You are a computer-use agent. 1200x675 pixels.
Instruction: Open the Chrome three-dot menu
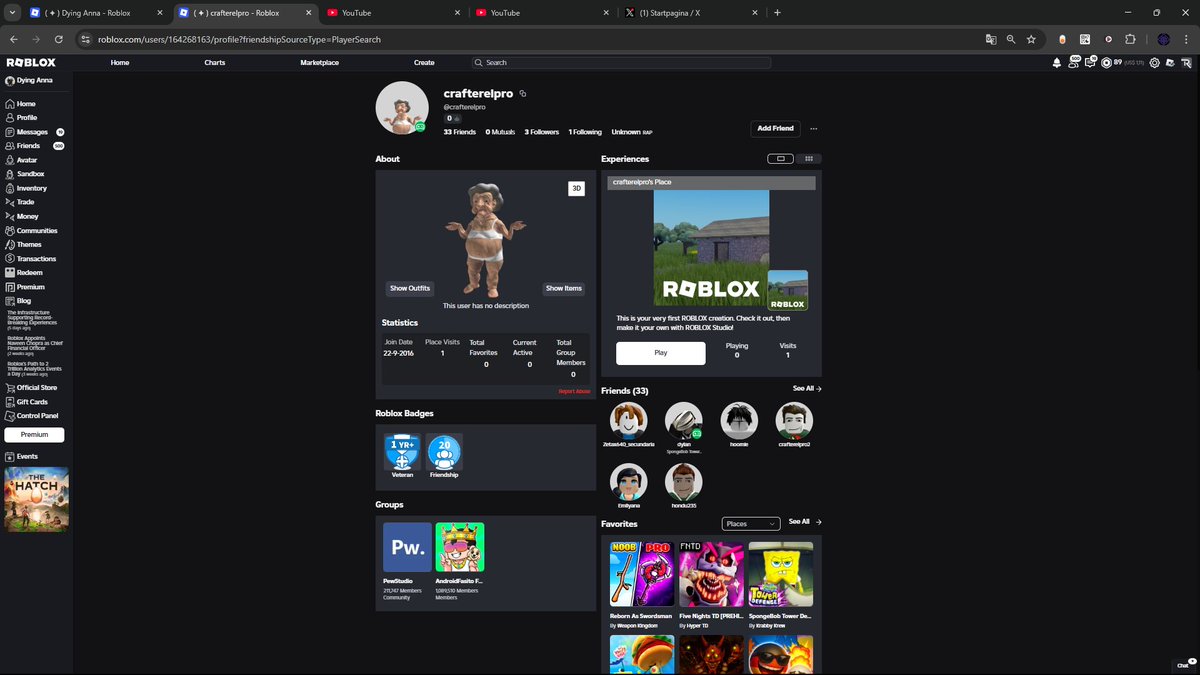1186,39
